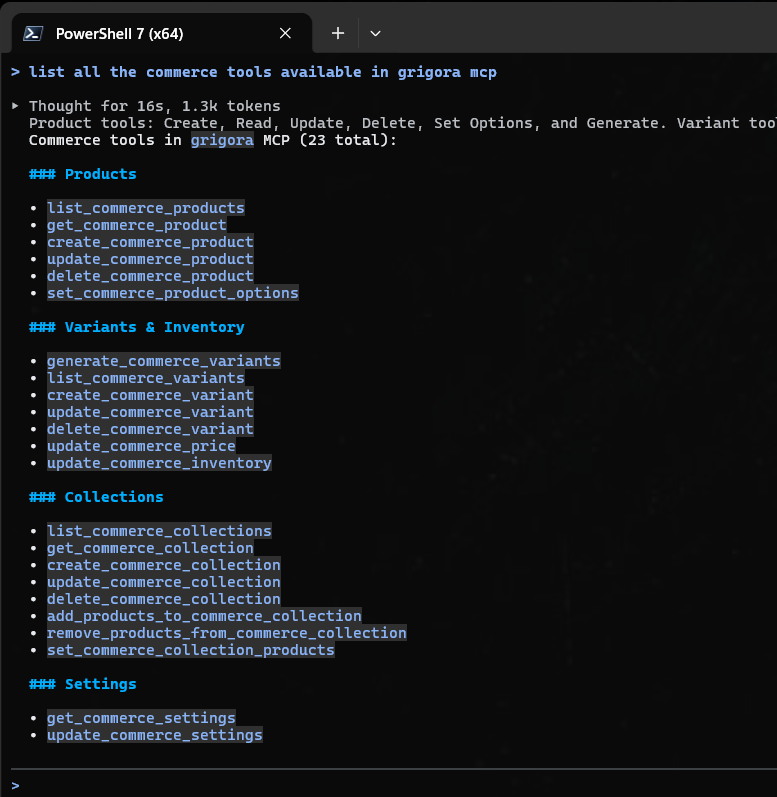Click 'set_commerce_product_options' entry
The width and height of the screenshot is (777, 797).
173,293
